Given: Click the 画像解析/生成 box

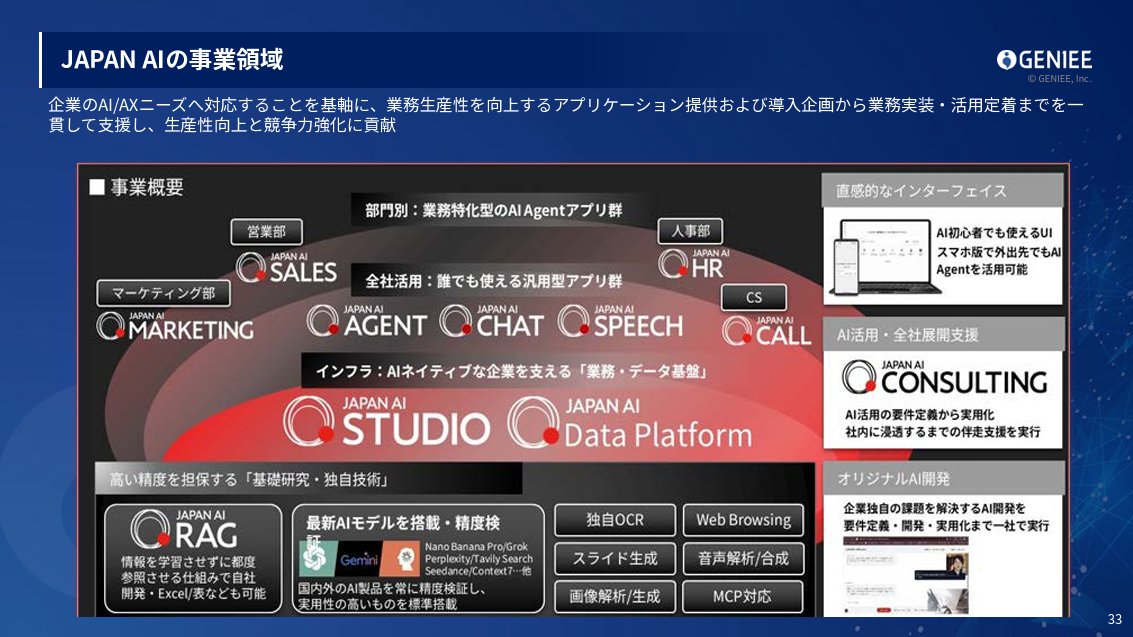Looking at the screenshot, I should [x=615, y=597].
